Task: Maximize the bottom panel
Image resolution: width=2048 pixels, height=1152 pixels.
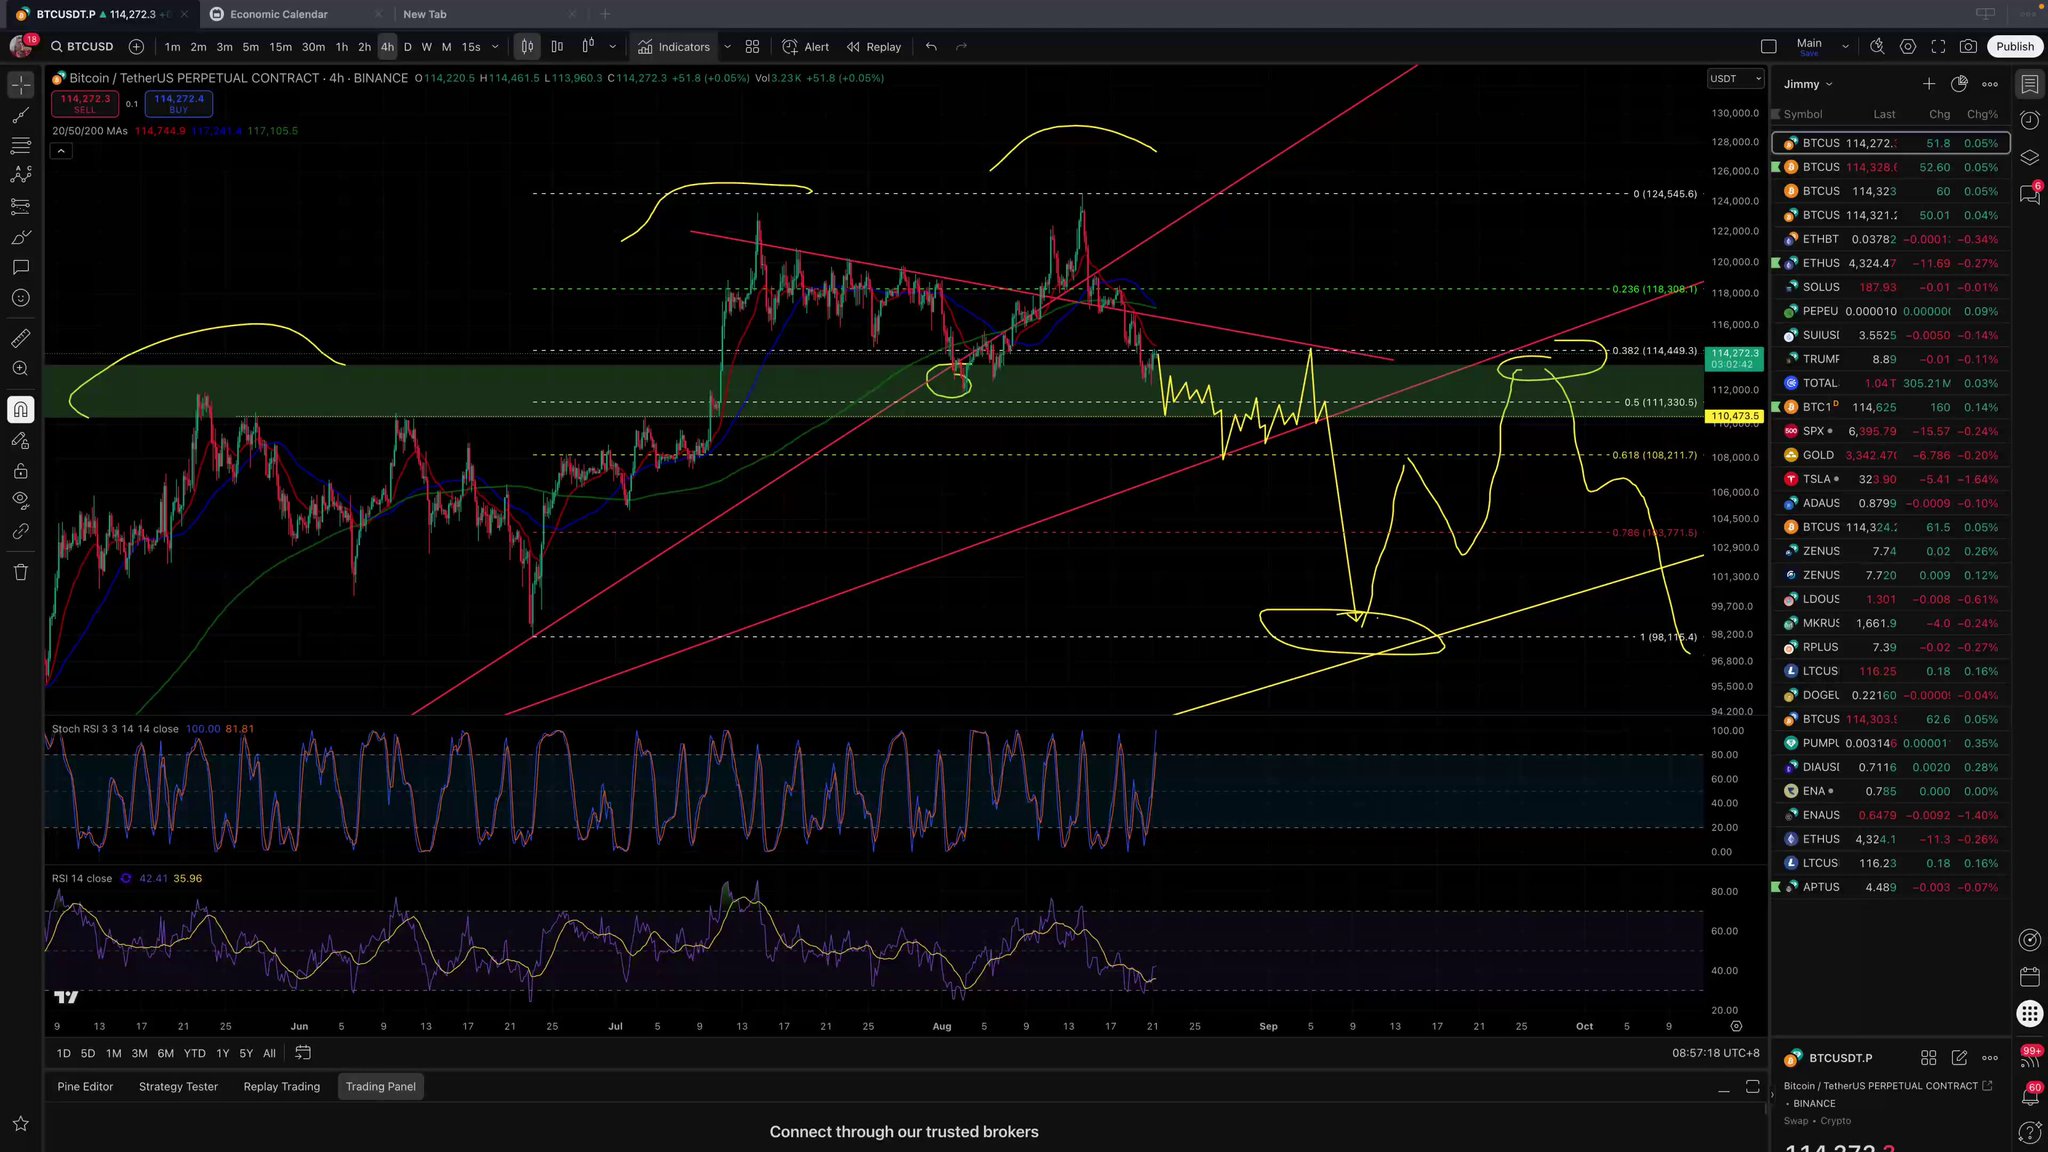Action: [x=1752, y=1087]
